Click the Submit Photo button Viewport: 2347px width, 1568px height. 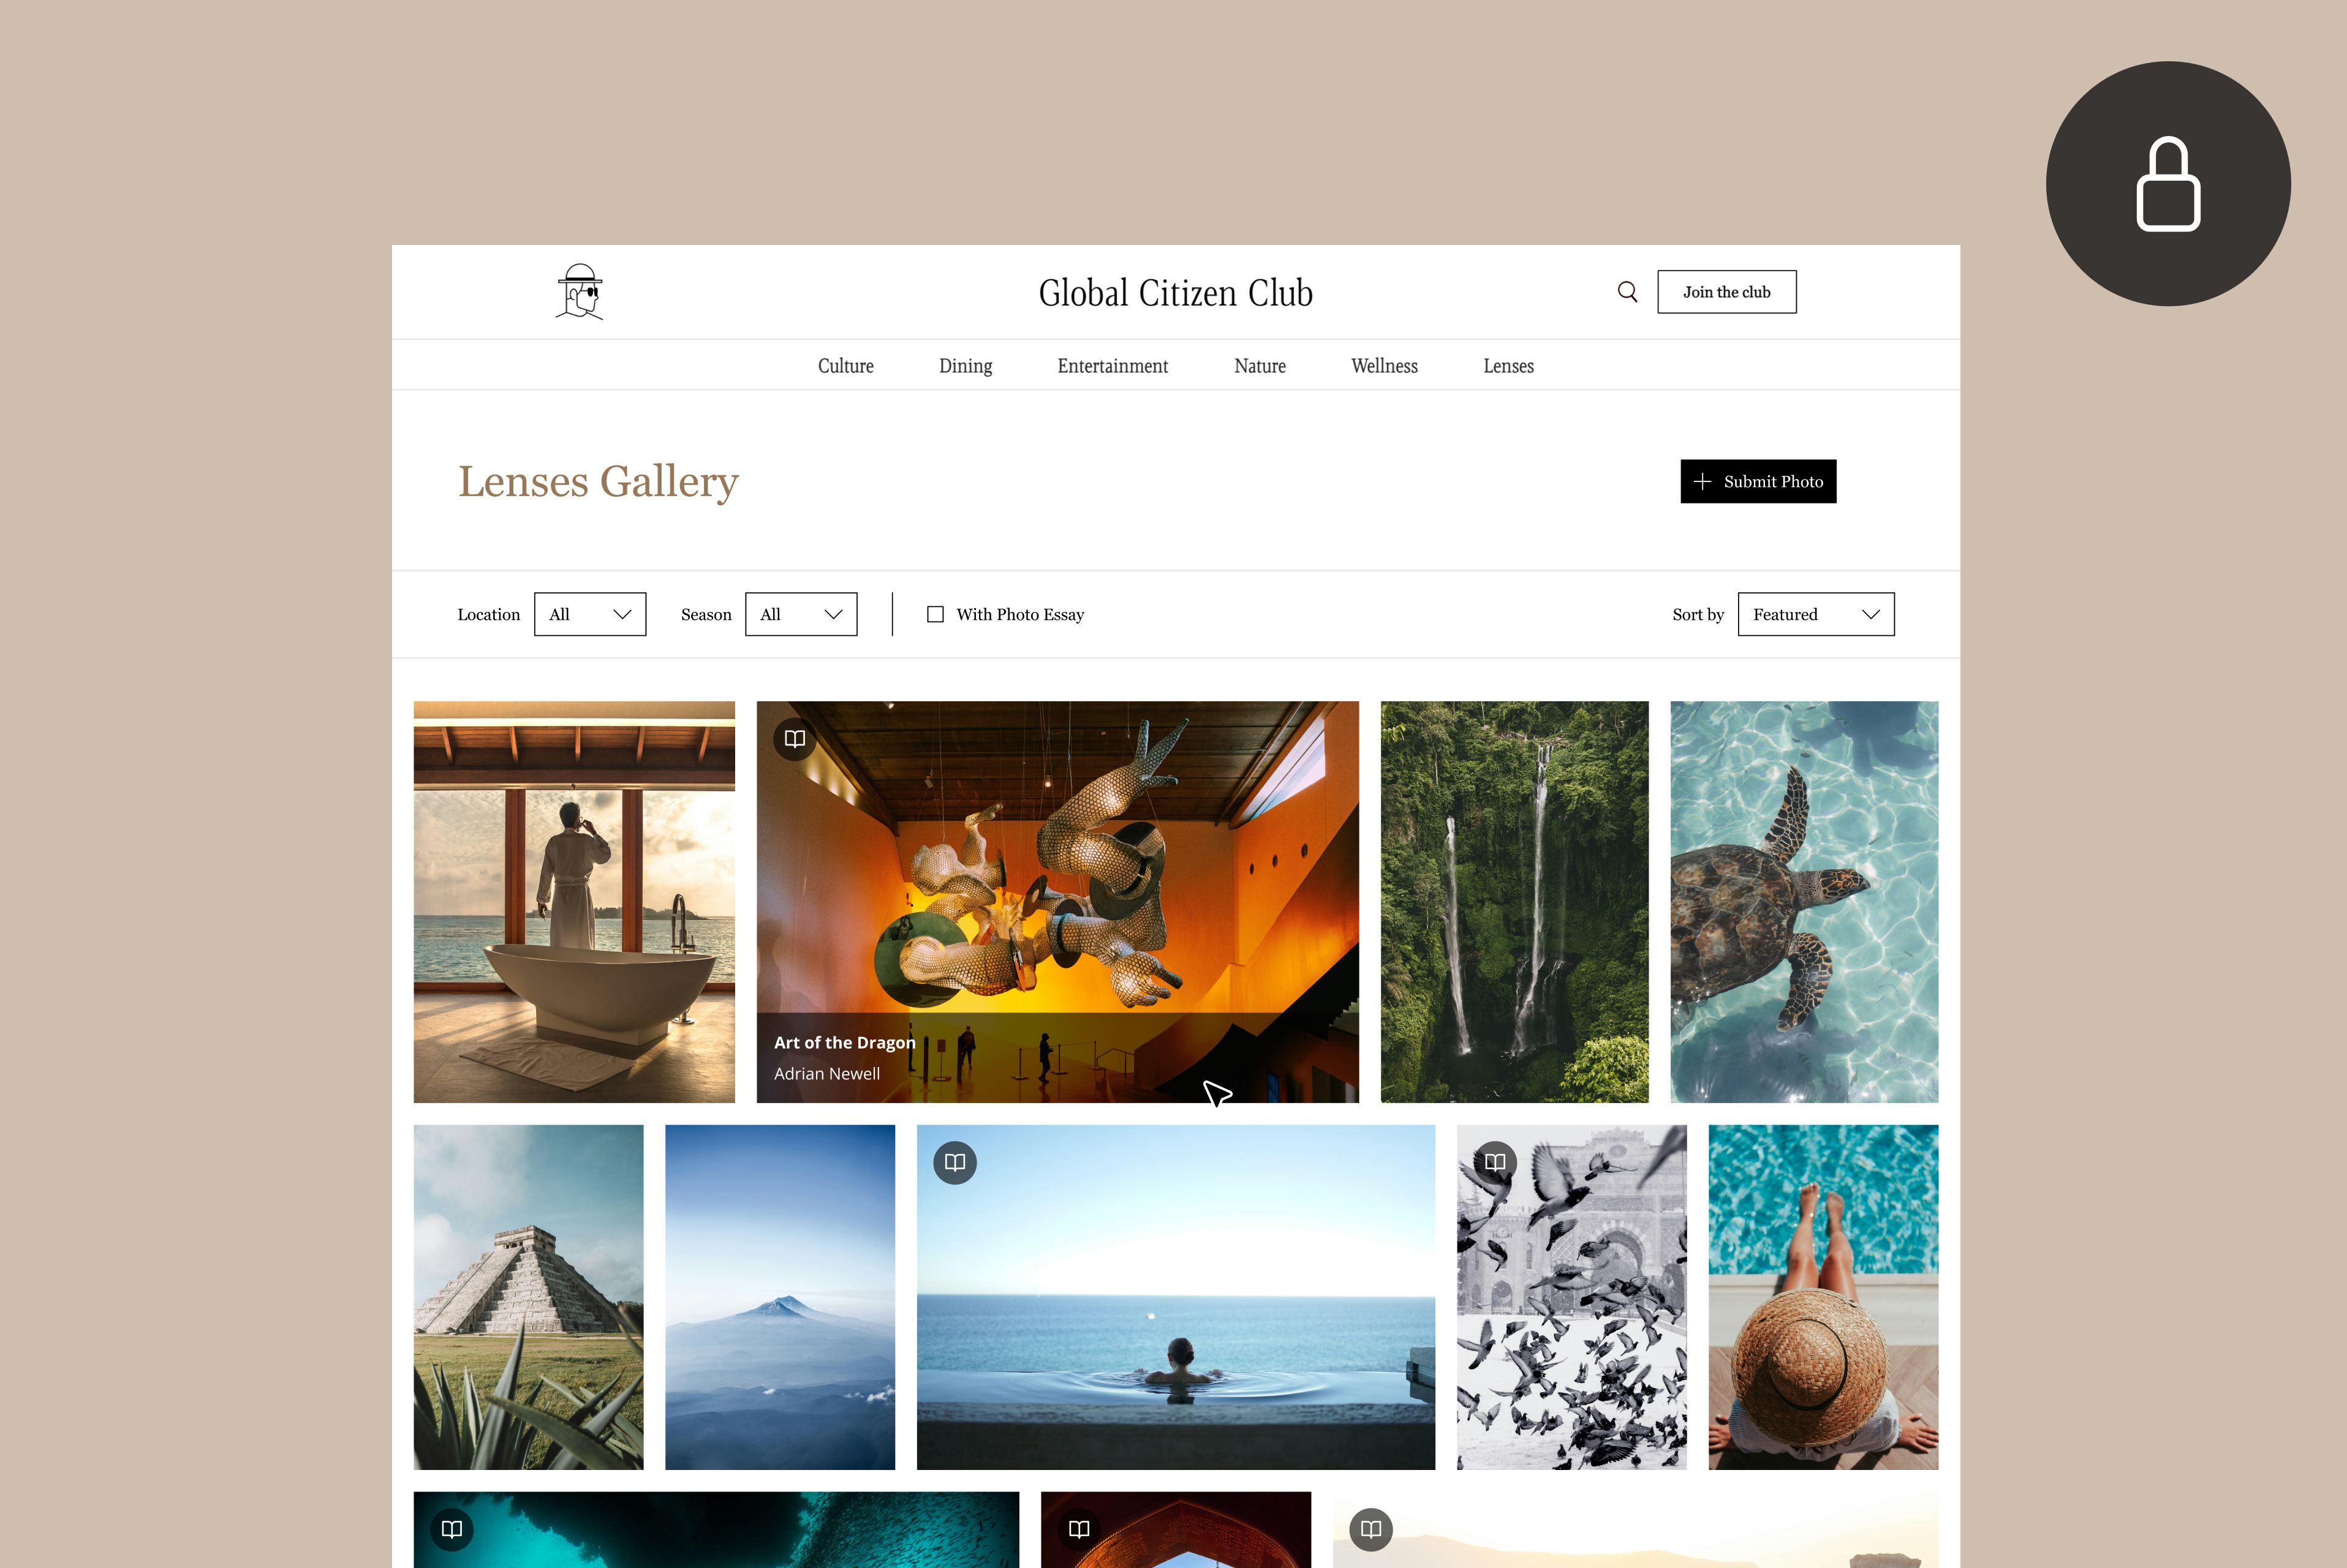pos(1758,481)
